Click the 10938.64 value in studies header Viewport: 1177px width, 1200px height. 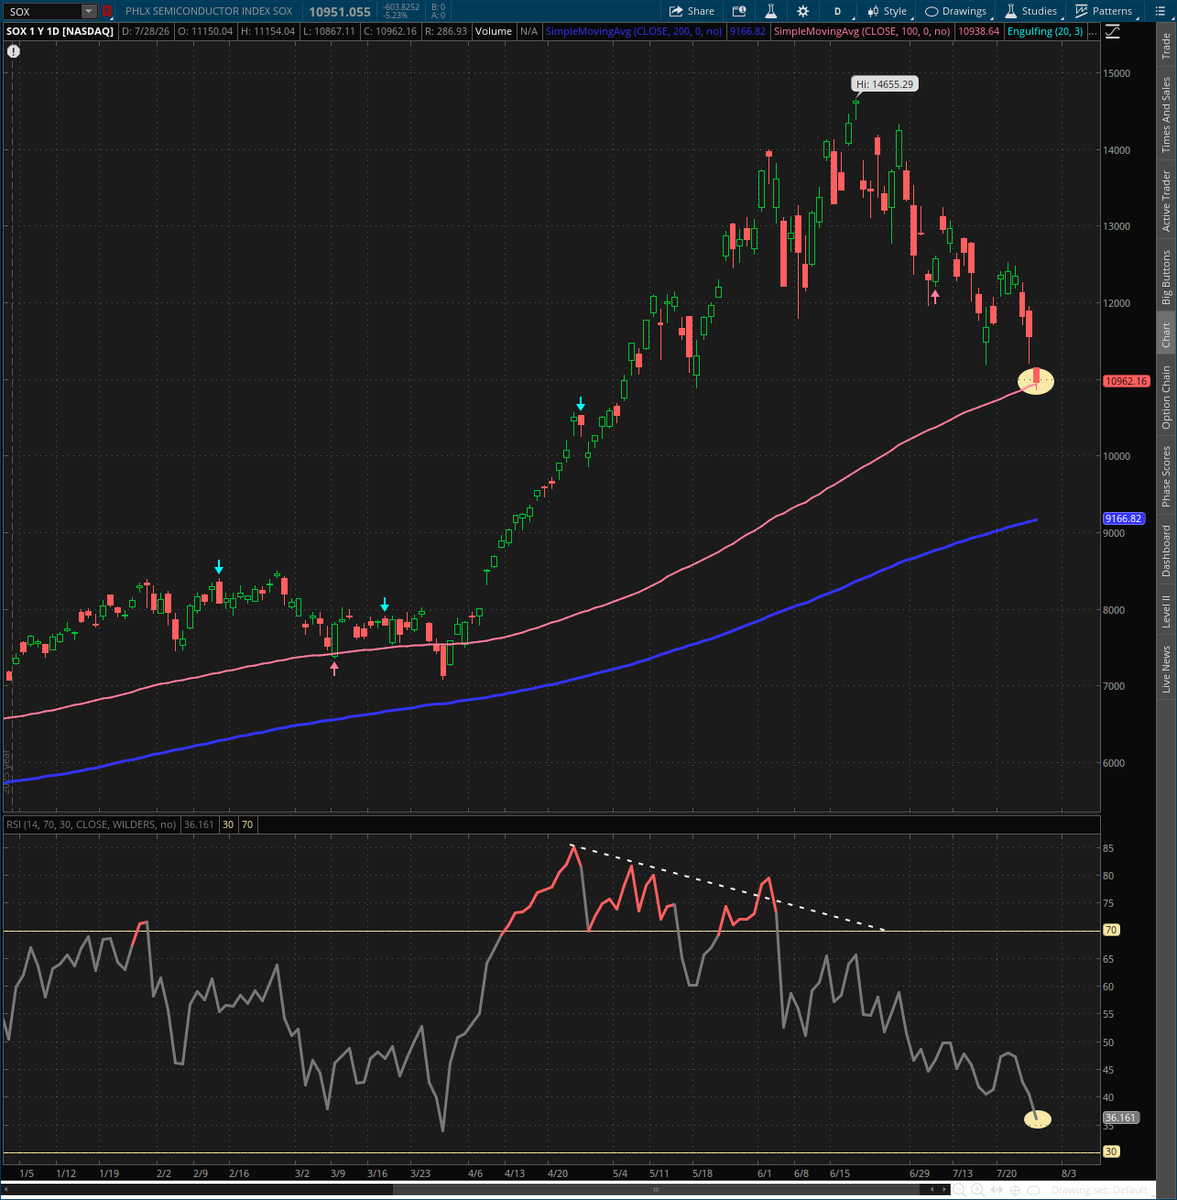point(977,32)
